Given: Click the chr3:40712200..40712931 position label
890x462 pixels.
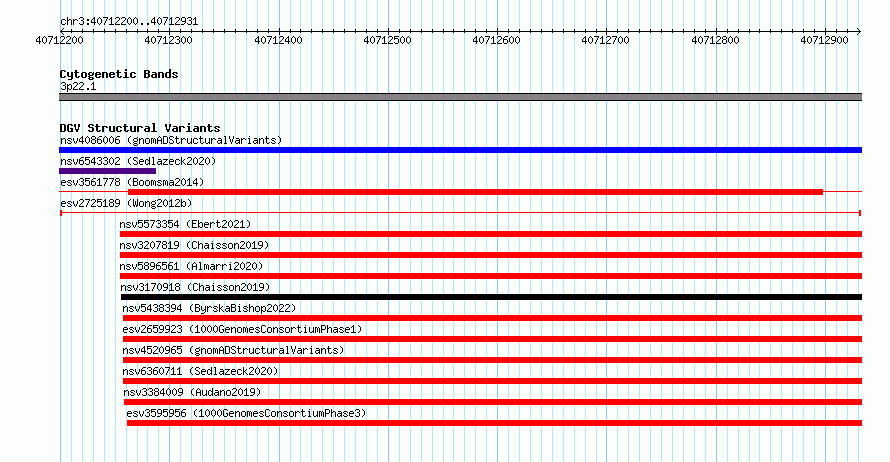Looking at the screenshot, I should click(129, 22).
